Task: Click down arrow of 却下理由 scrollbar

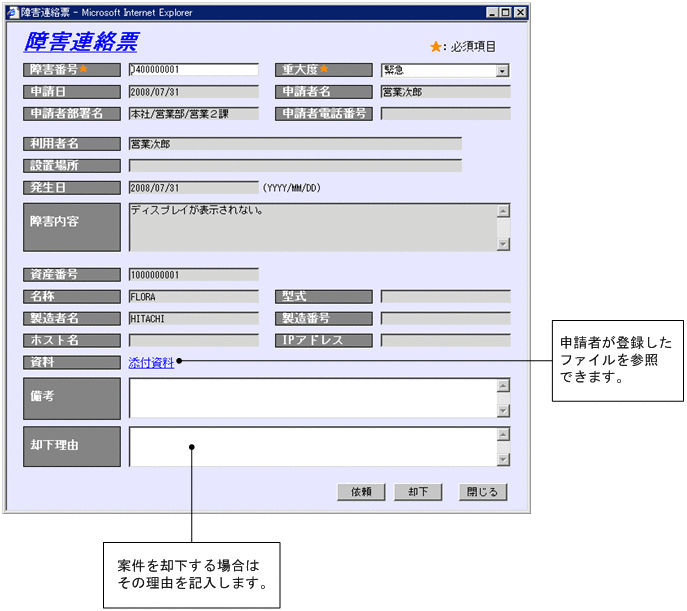Action: 503,459
